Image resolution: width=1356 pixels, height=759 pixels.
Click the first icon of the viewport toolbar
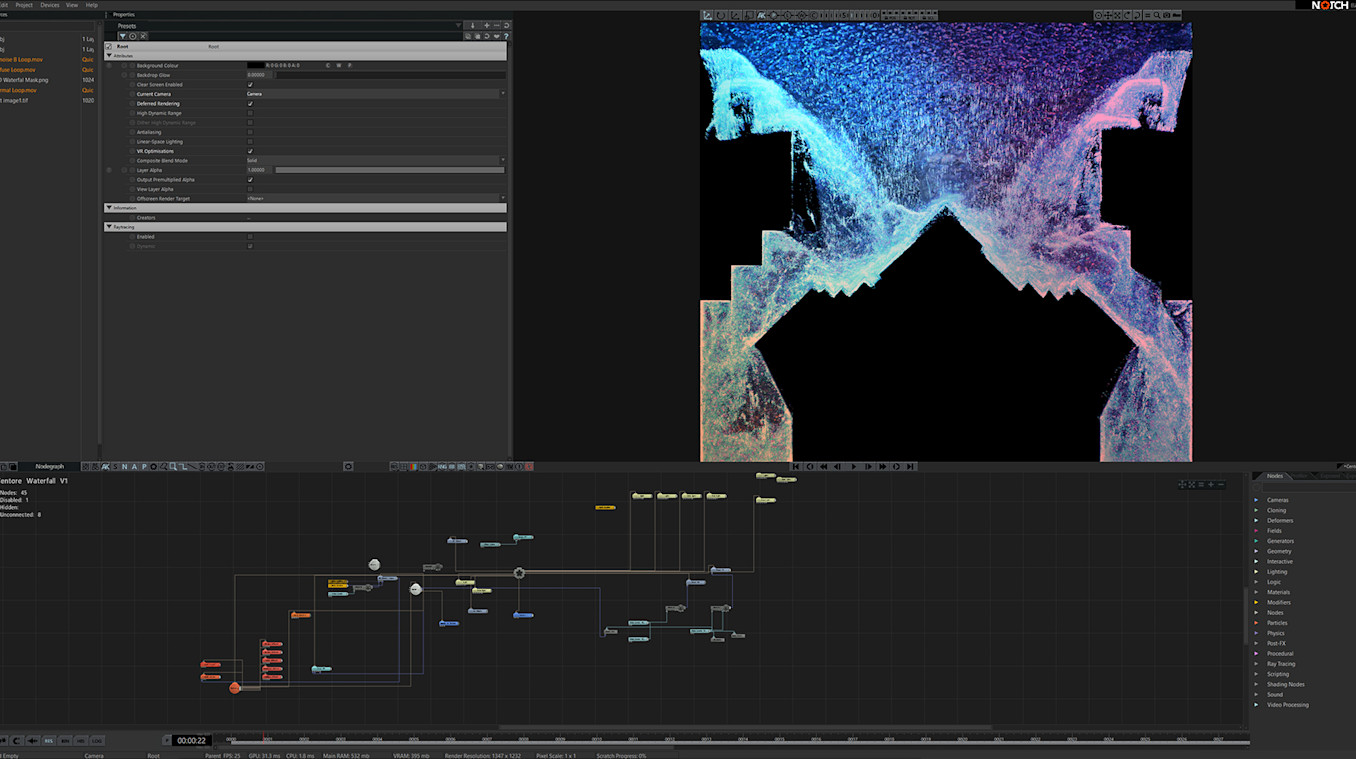point(707,15)
